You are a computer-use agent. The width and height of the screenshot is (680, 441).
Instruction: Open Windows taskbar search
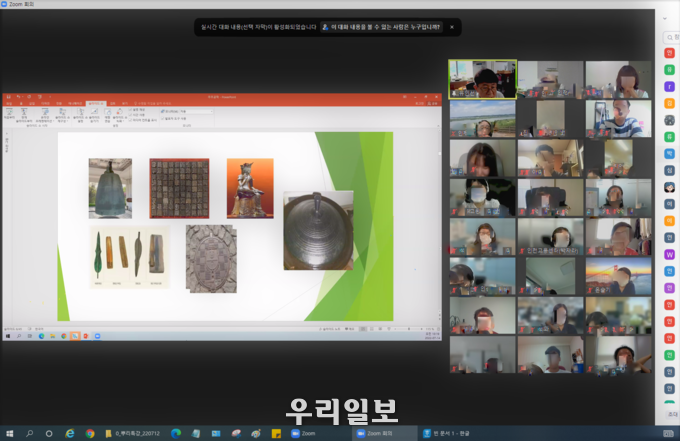pos(29,433)
